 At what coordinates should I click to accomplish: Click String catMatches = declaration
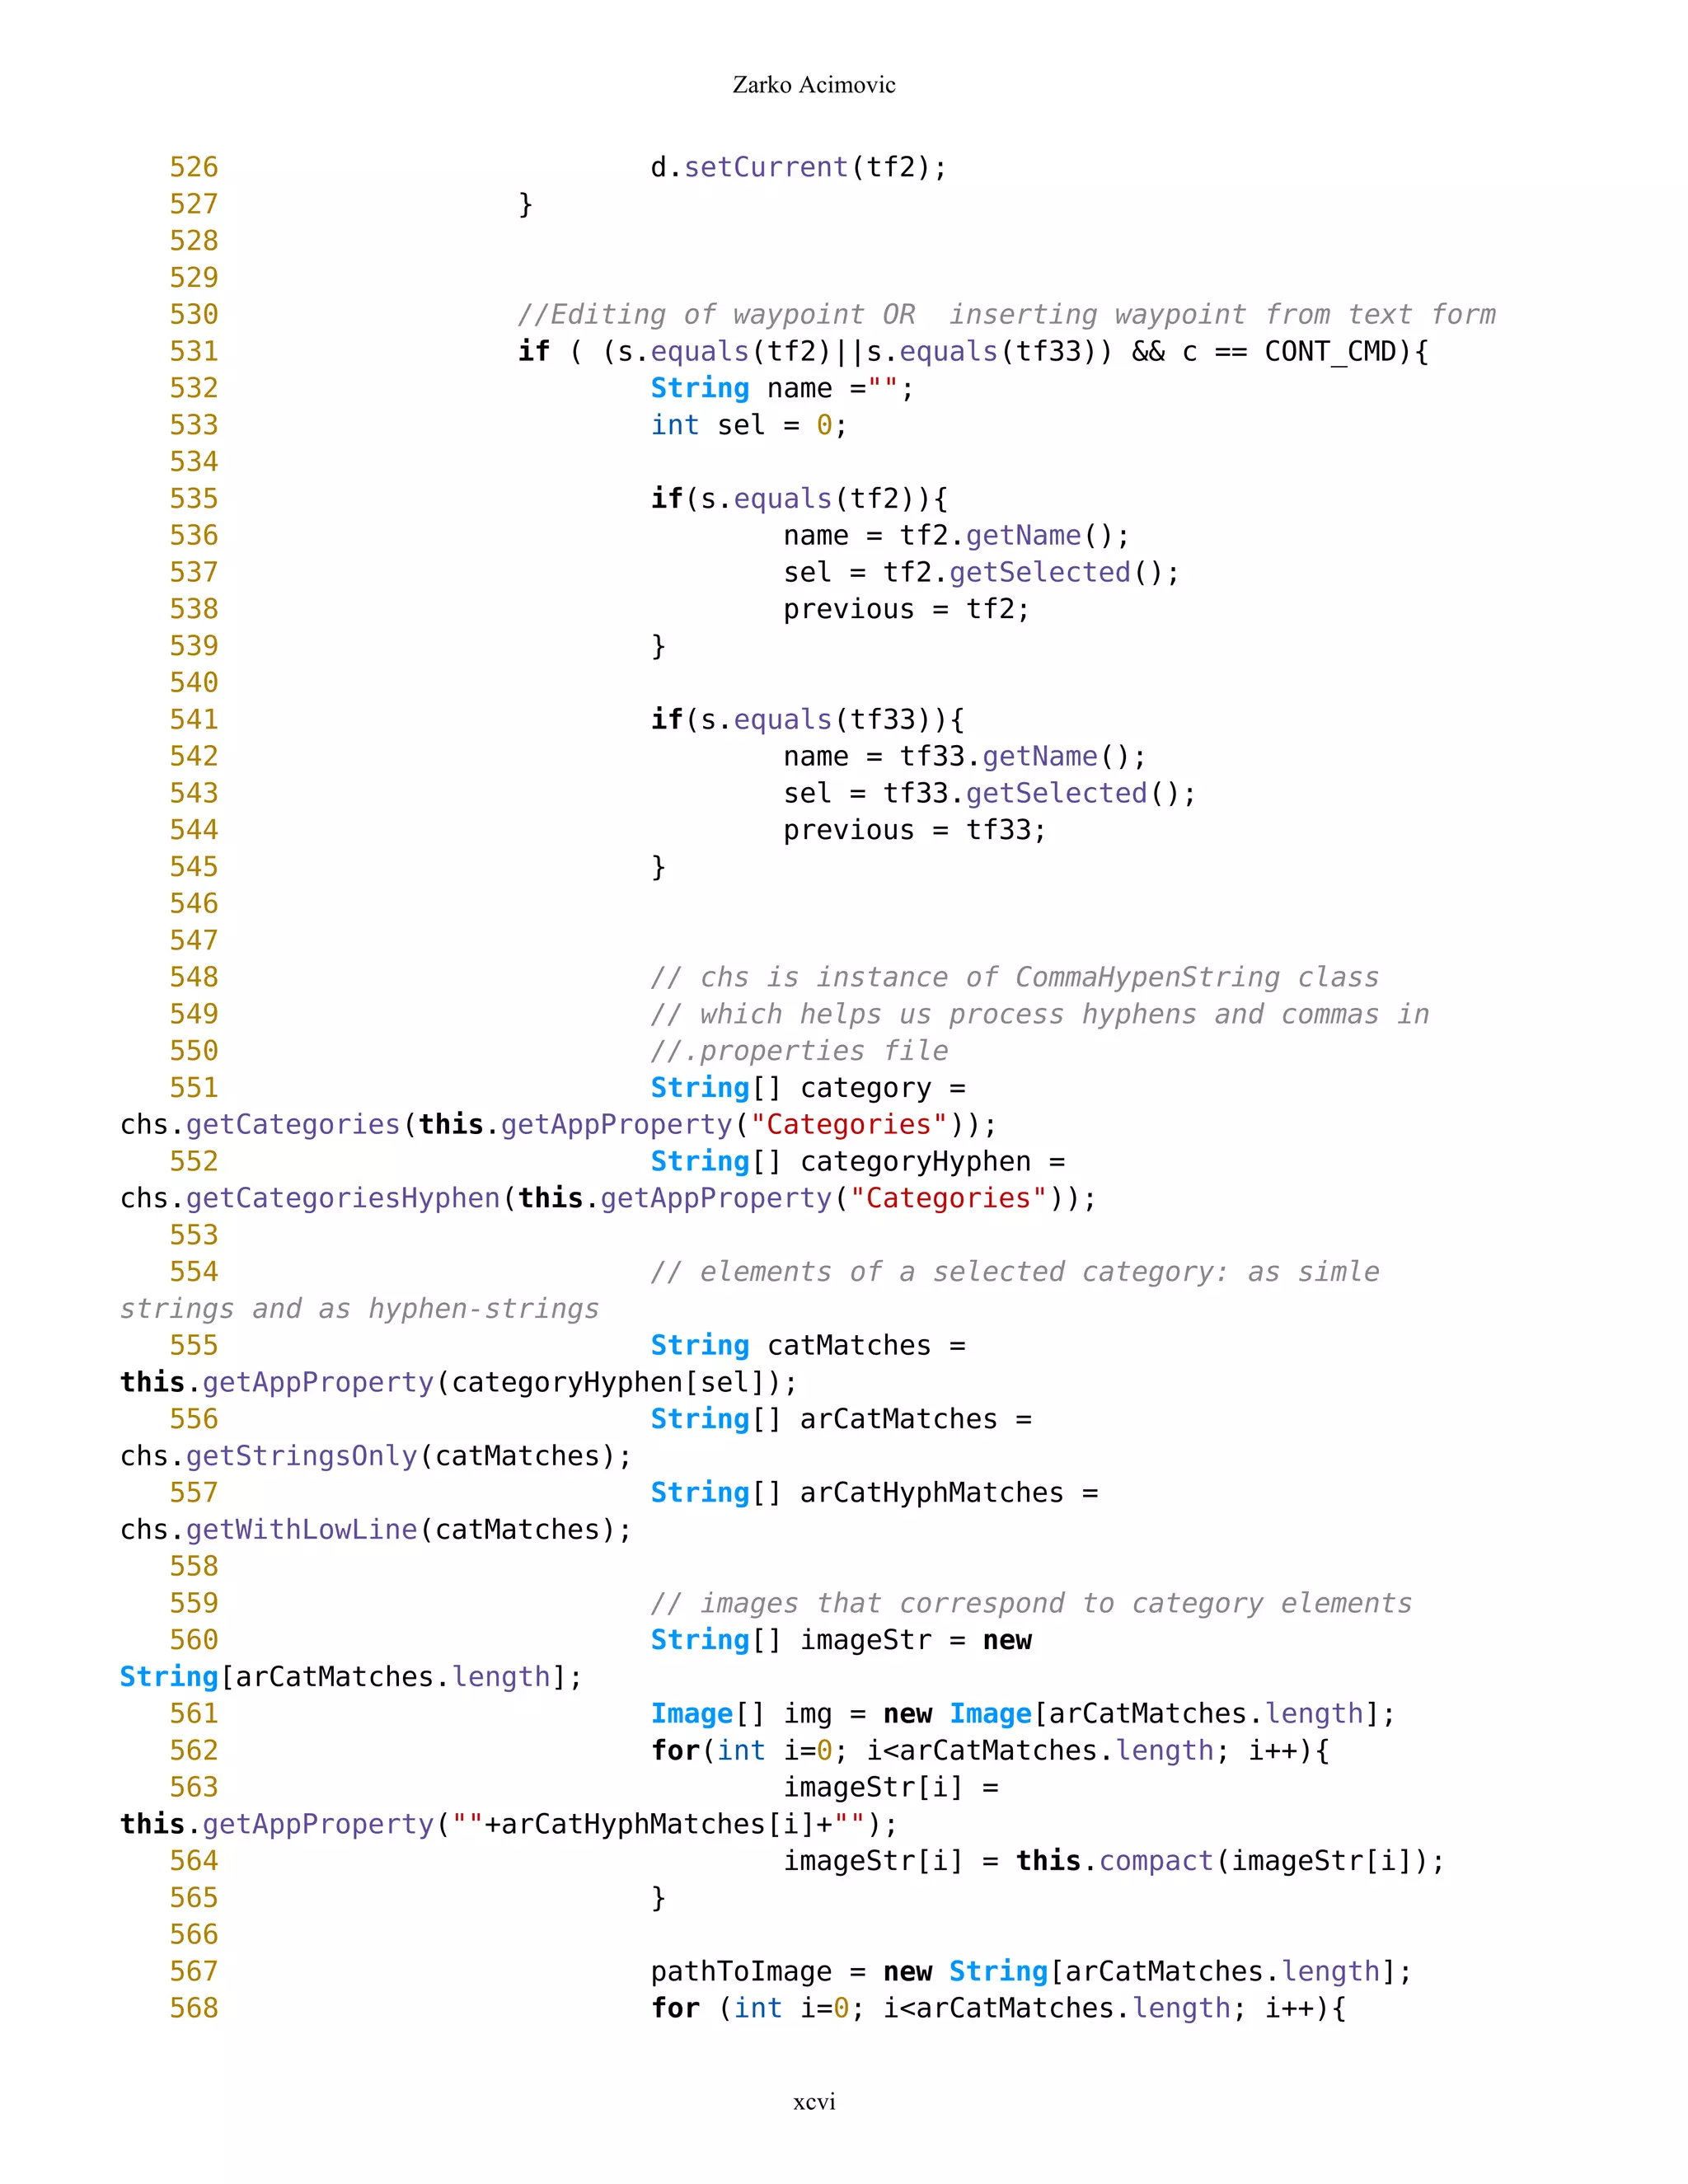click(x=808, y=1346)
